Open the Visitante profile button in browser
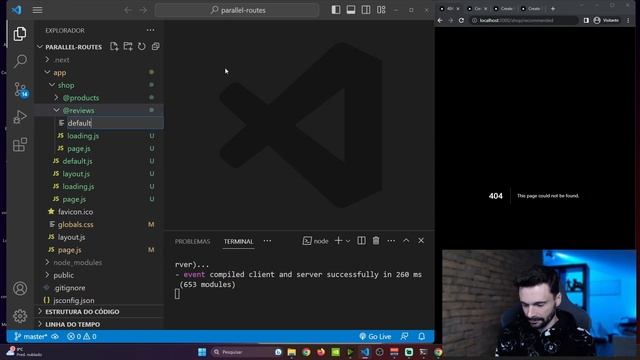640x360 pixels. click(607, 20)
